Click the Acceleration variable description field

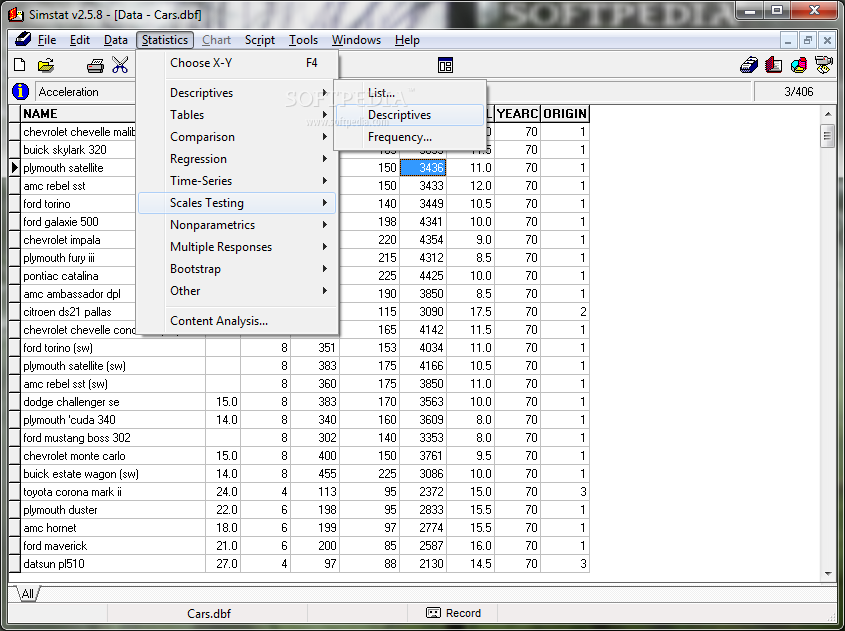tap(86, 92)
